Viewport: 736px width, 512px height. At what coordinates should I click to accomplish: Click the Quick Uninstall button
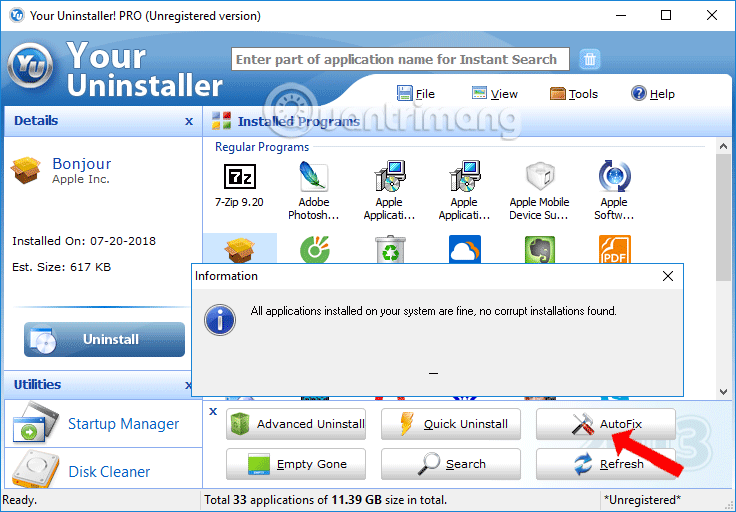[451, 424]
